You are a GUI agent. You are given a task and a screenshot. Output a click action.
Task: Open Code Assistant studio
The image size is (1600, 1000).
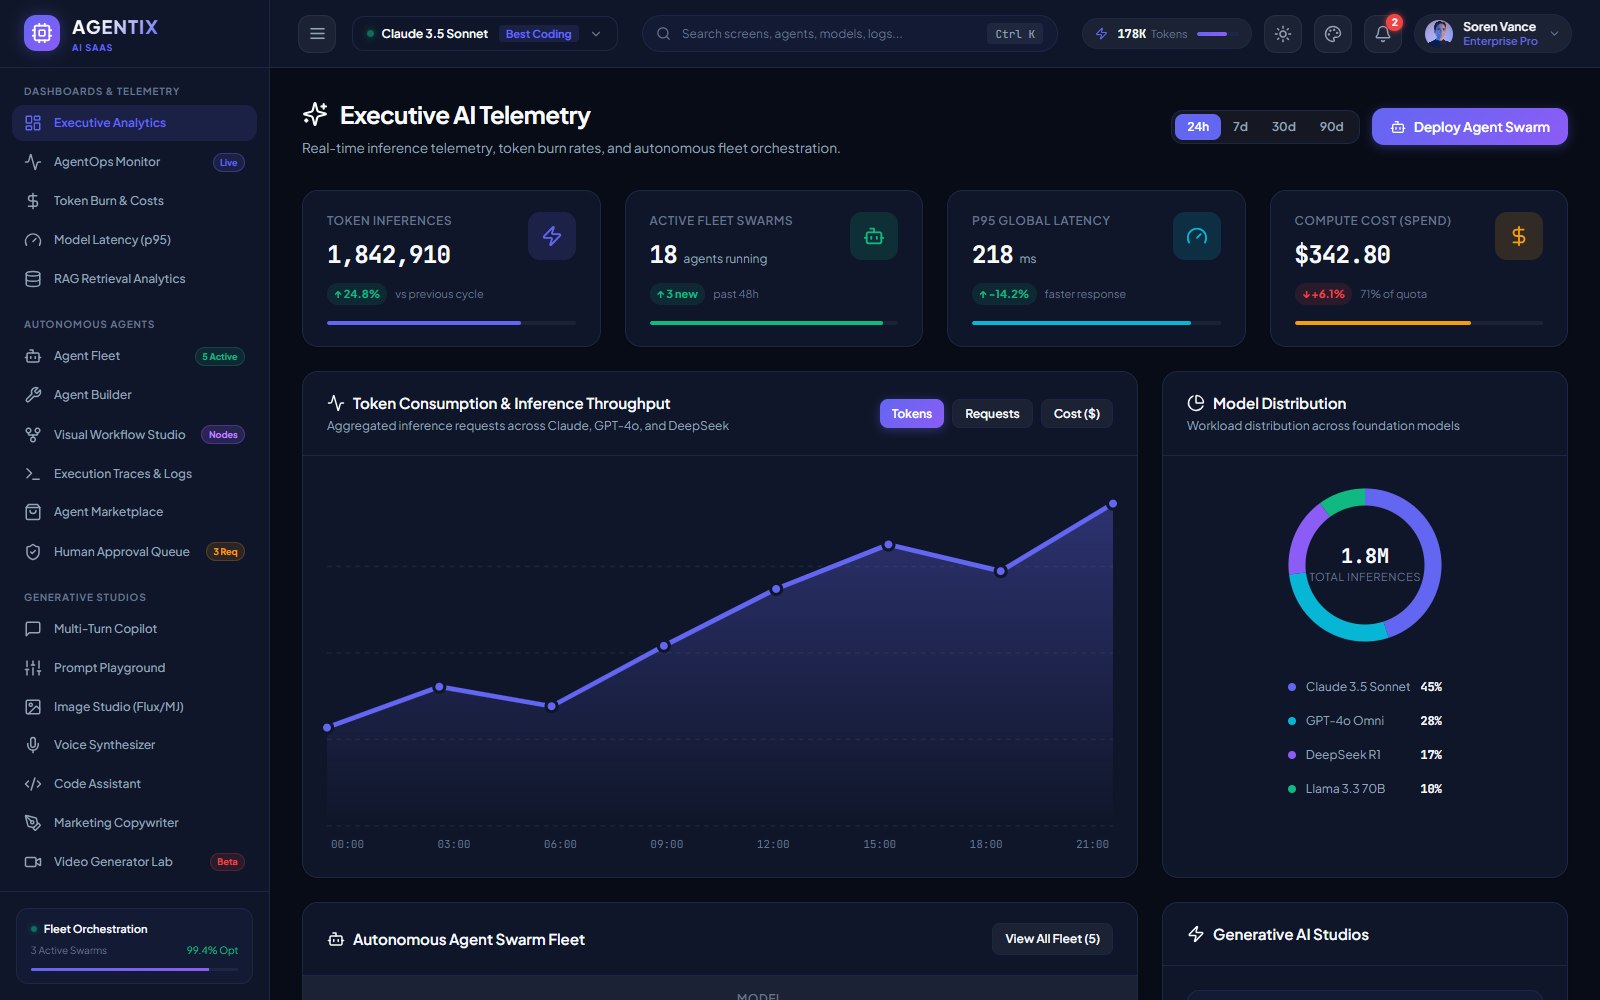pos(134,784)
